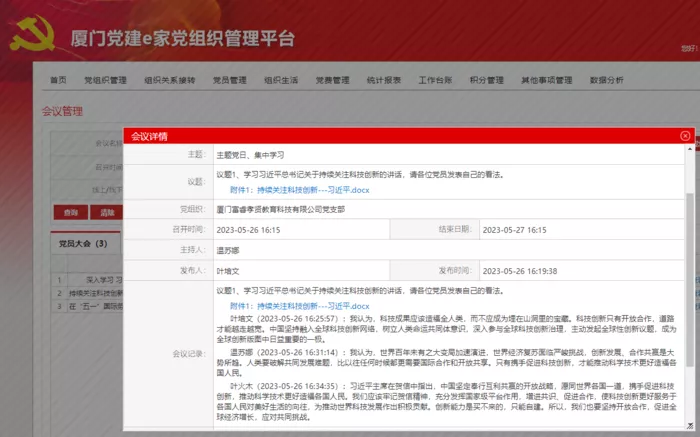The width and height of the screenshot is (700, 437).
Task: Open the 数据分析 menu
Action: point(606,80)
